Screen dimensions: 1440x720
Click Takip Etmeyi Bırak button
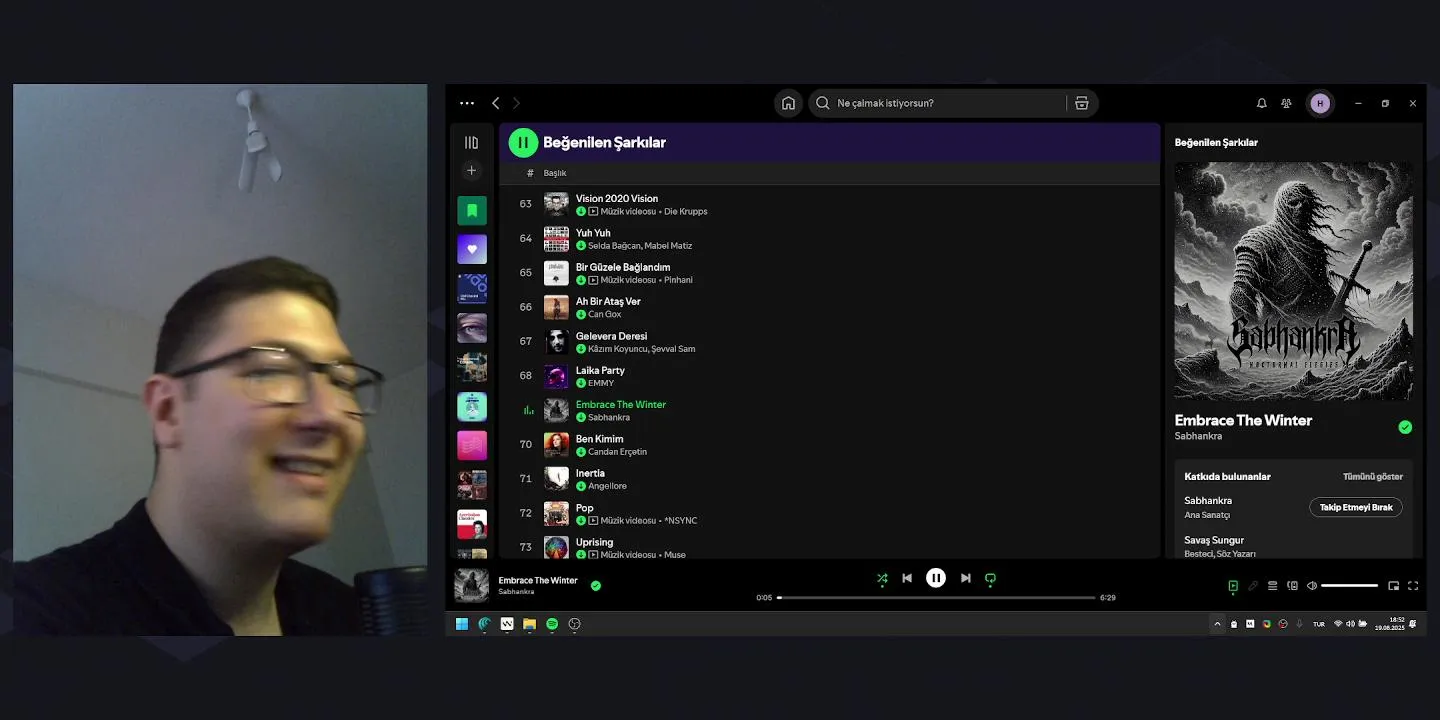[1355, 507]
